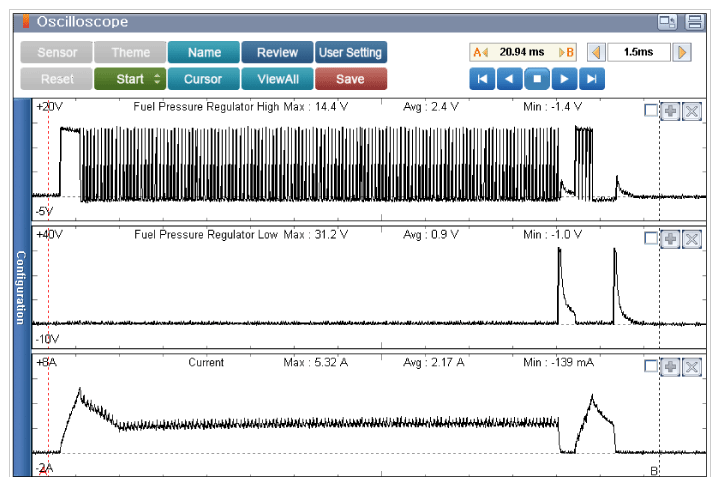Increase the time base with right arrow

[x=683, y=52]
